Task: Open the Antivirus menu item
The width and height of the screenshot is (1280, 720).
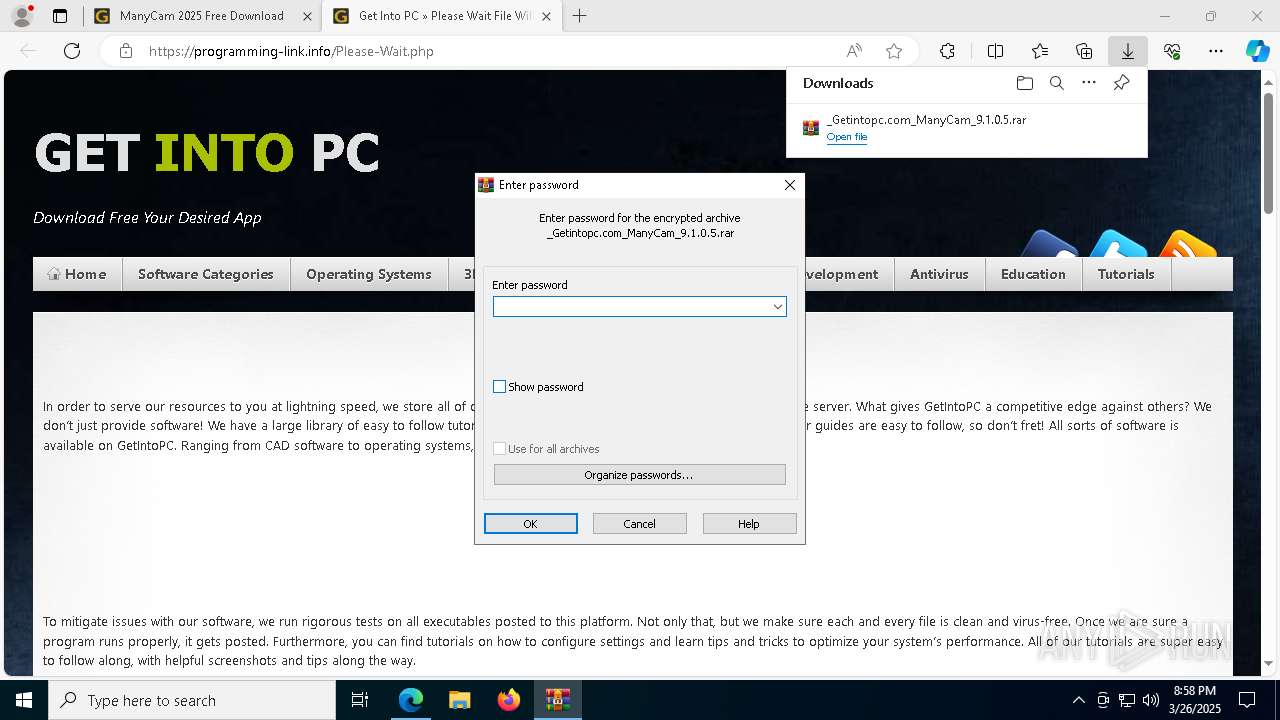Action: click(x=939, y=274)
